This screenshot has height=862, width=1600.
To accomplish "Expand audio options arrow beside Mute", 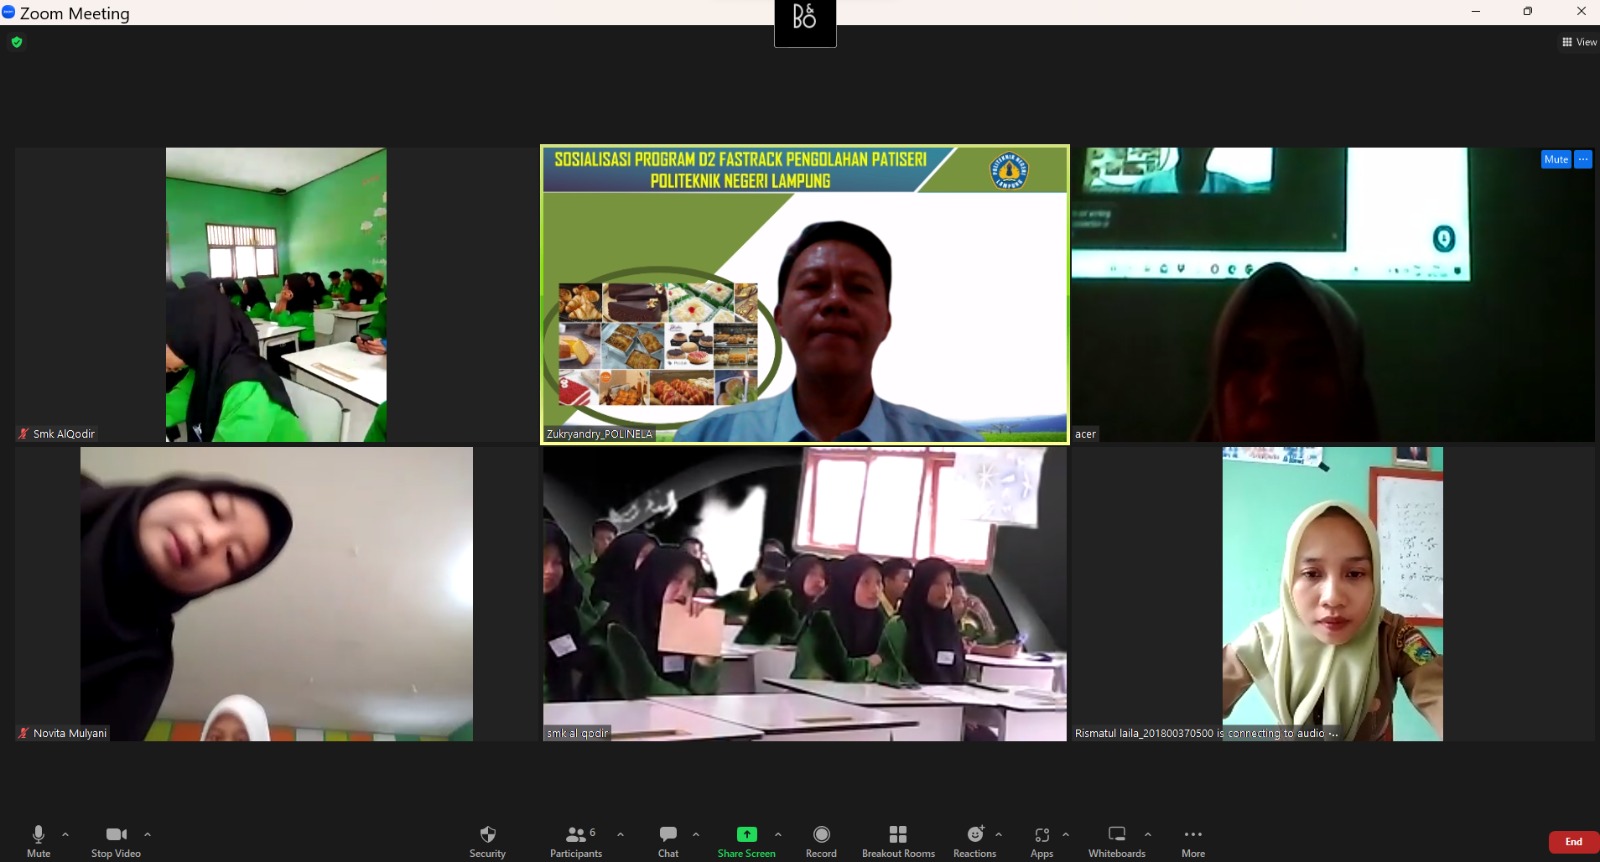I will coord(66,834).
